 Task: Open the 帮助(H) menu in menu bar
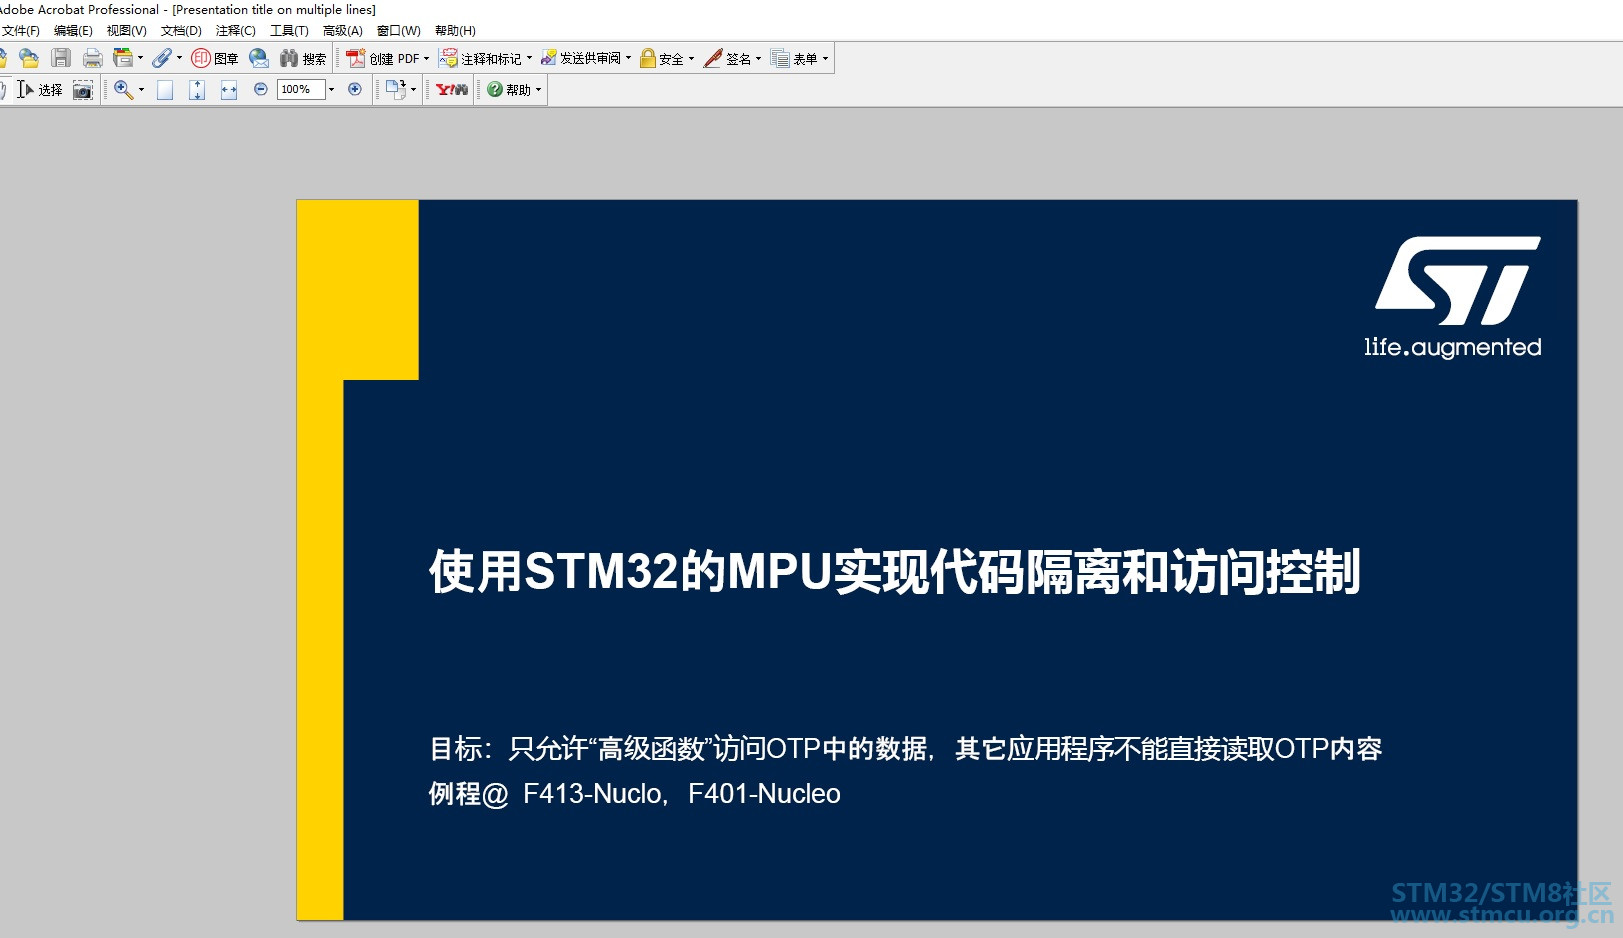click(x=455, y=31)
